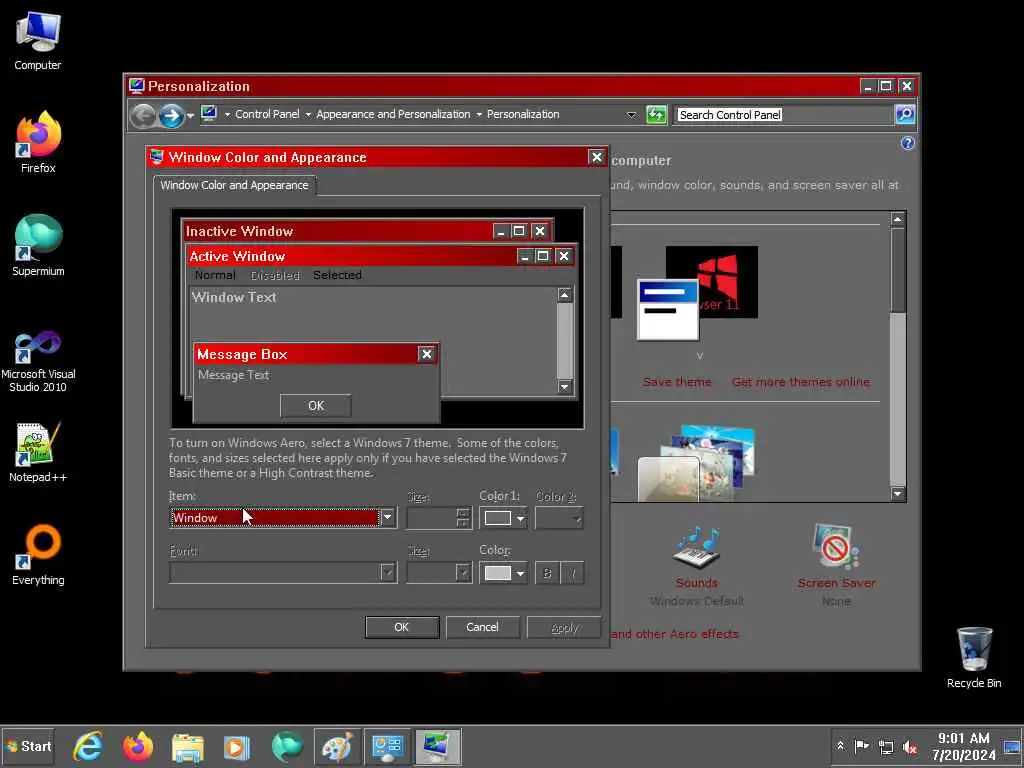Select the Window Color and Appearance tab
The height and width of the screenshot is (768, 1024).
(234, 185)
